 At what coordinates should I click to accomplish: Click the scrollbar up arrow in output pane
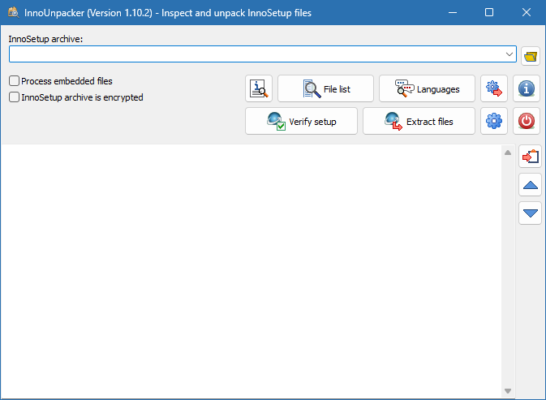(508, 152)
